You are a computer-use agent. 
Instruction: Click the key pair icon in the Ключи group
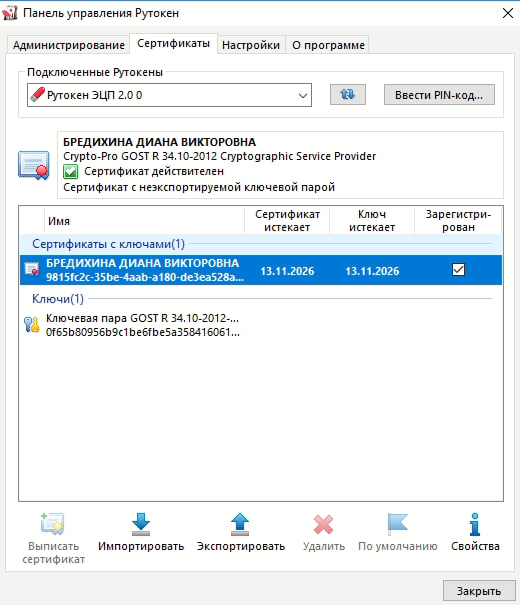coord(32,324)
